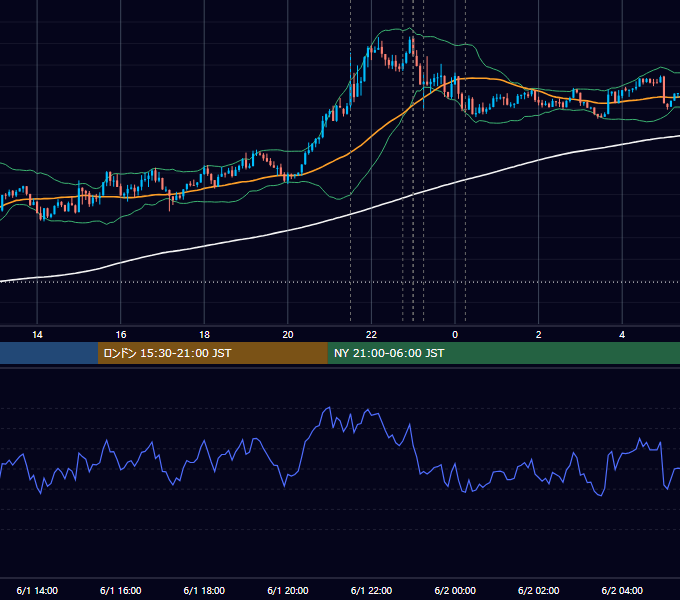Image resolution: width=680 pixels, height=600 pixels.
Task: Click the unlabeled blue session bar before ロンドン
Action: point(49,353)
